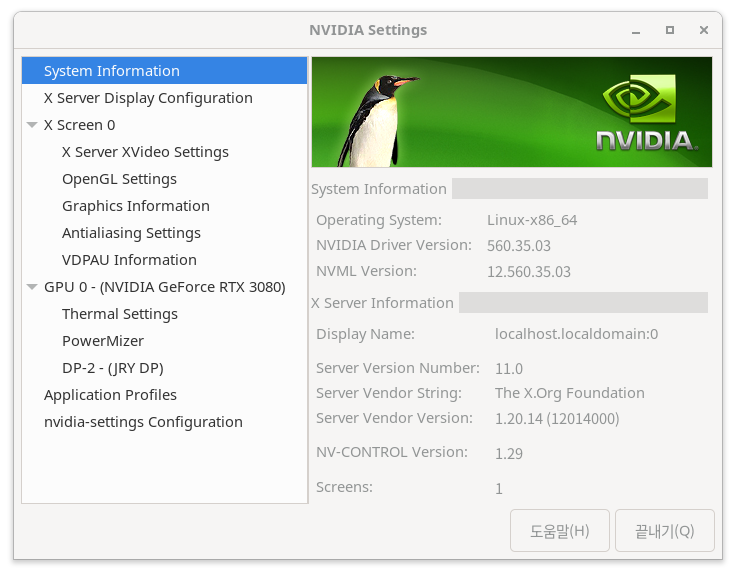The height and width of the screenshot is (576, 736).
Task: Open PowerMizer page
Action: pyautogui.click(x=103, y=341)
